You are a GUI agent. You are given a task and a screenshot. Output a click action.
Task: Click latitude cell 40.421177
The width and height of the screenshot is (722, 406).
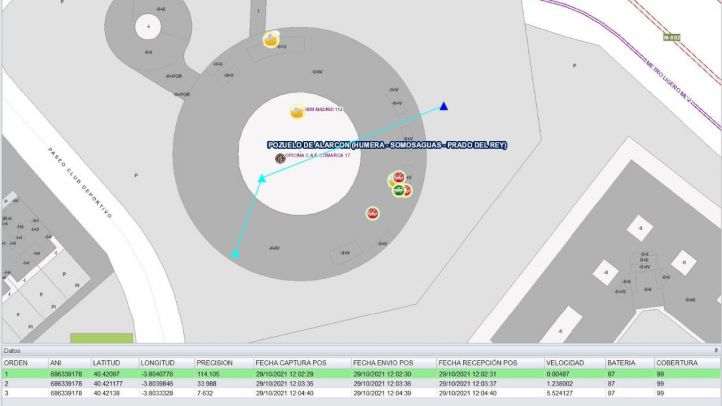coord(108,383)
